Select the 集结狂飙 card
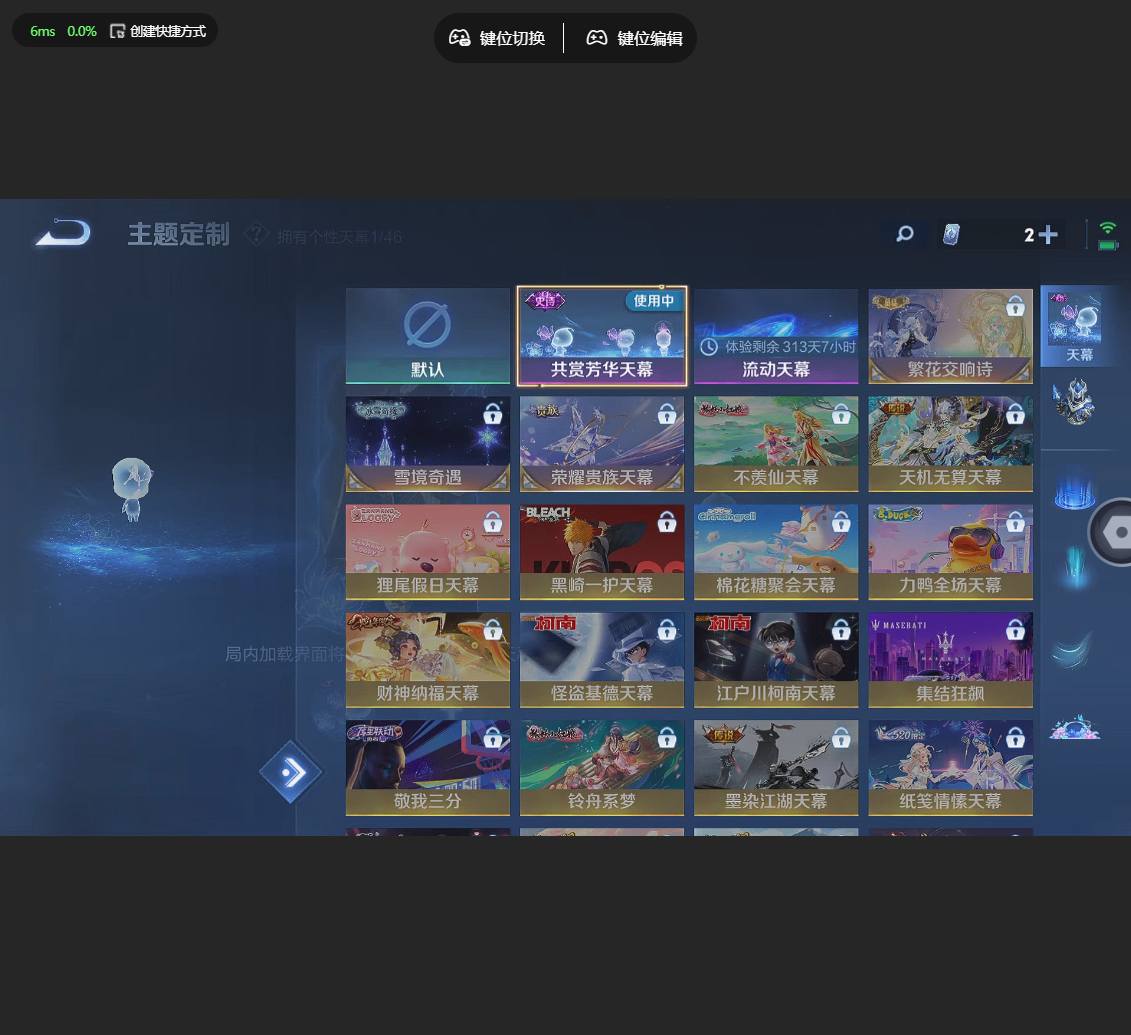Viewport: 1131px width, 1035px height. [951, 660]
